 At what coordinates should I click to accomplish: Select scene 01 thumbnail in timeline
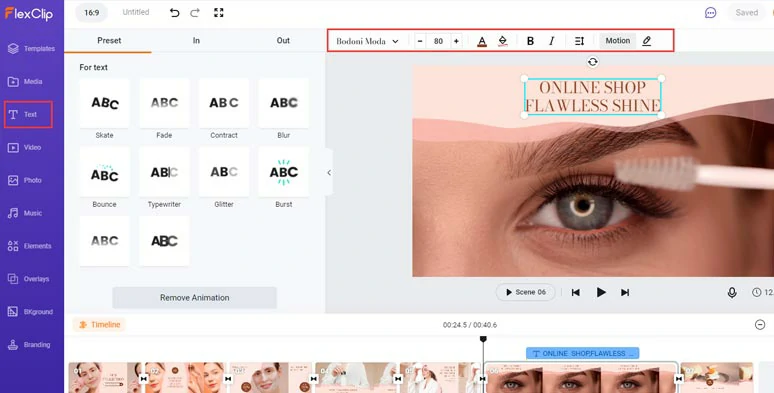click(x=105, y=378)
